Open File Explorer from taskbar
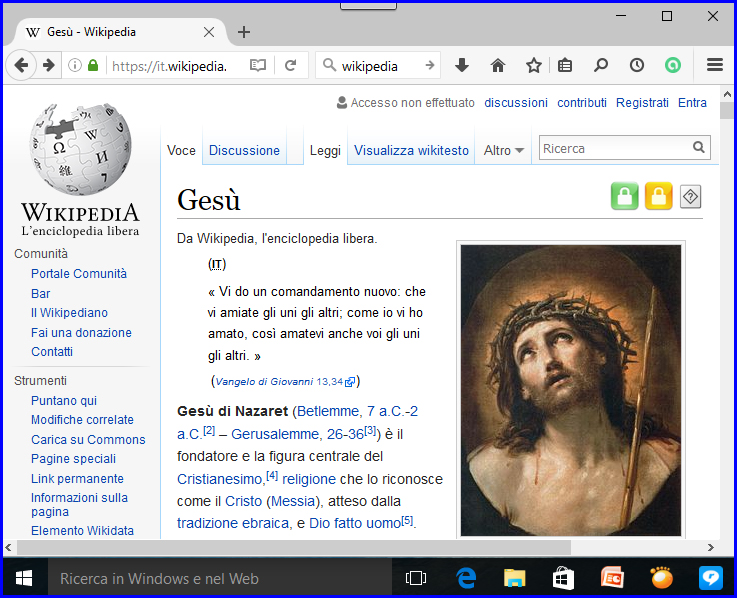Viewport: 737px width, 598px height. [x=515, y=578]
